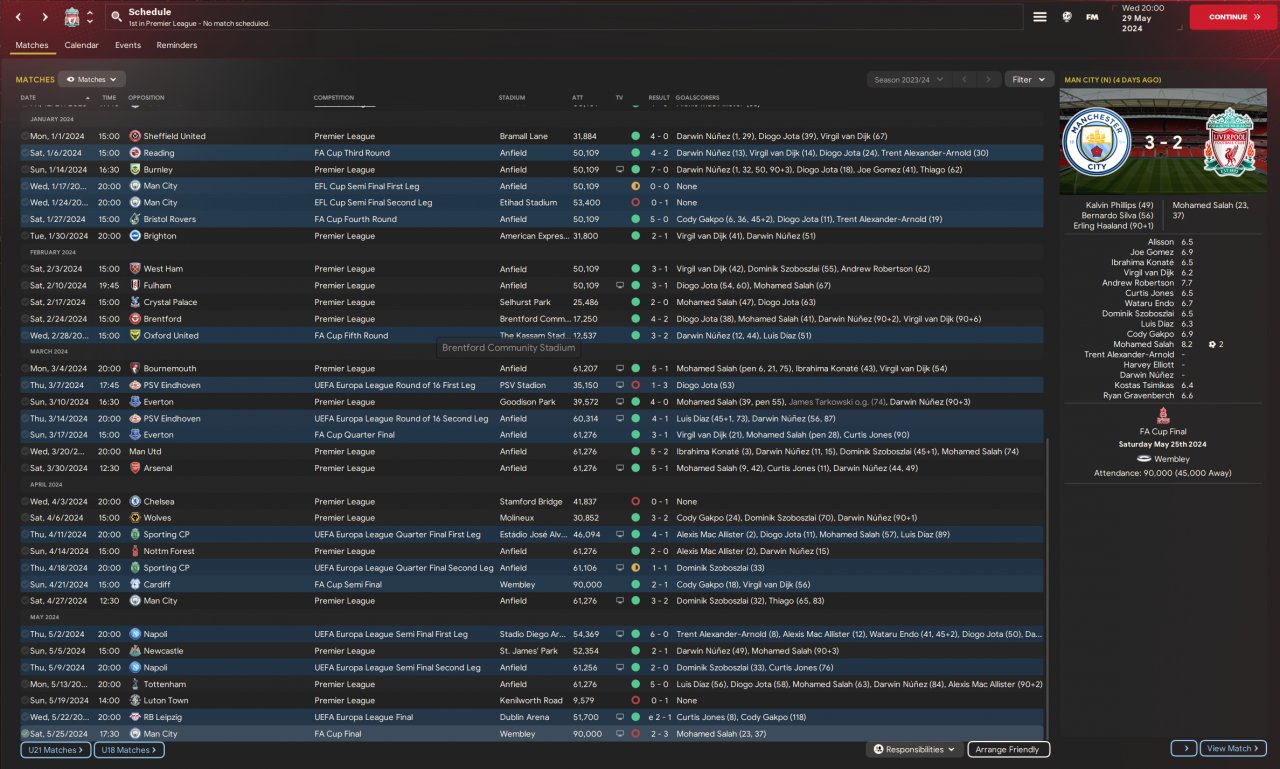
Task: Click the club switcher up/down chevrons
Action: click(x=90, y=17)
